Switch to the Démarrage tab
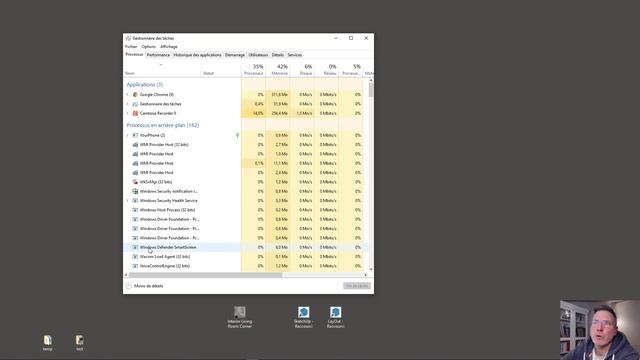 pyautogui.click(x=235, y=55)
